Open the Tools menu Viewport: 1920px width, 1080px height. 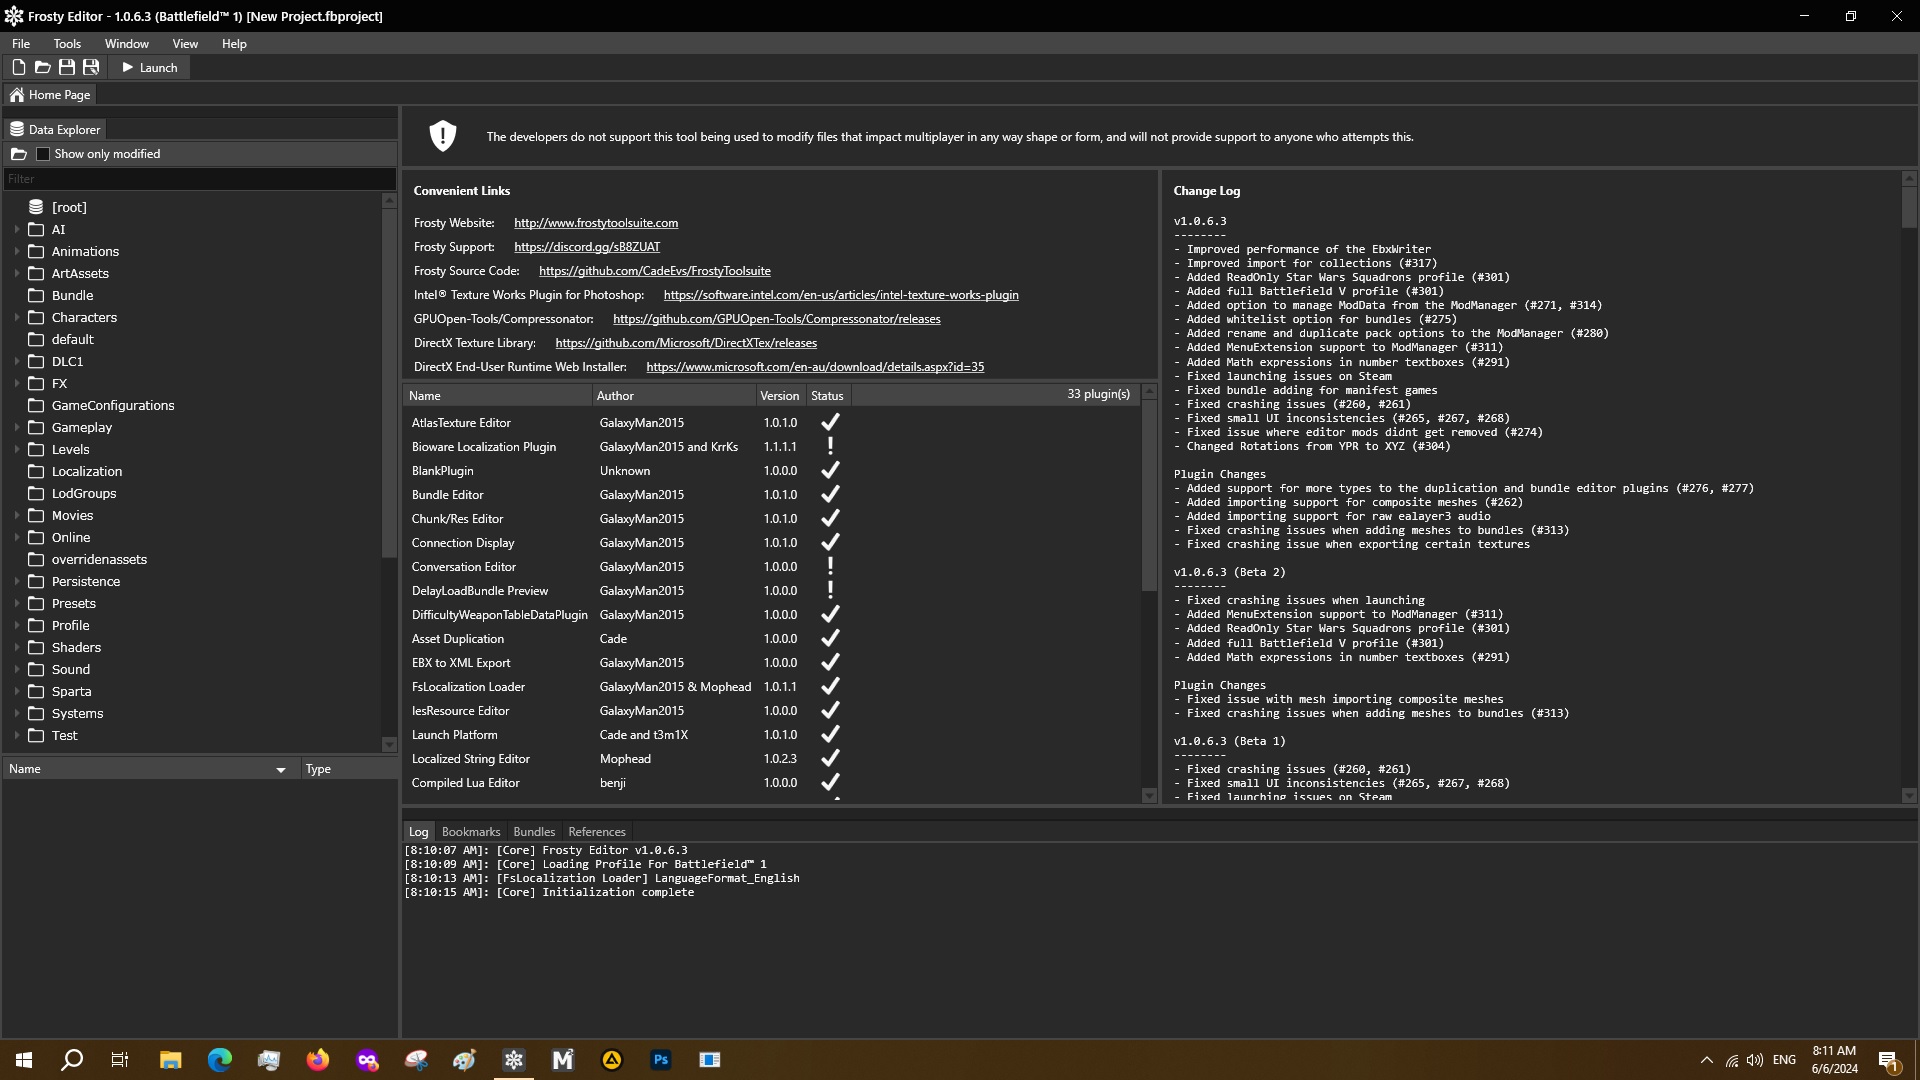coord(67,44)
